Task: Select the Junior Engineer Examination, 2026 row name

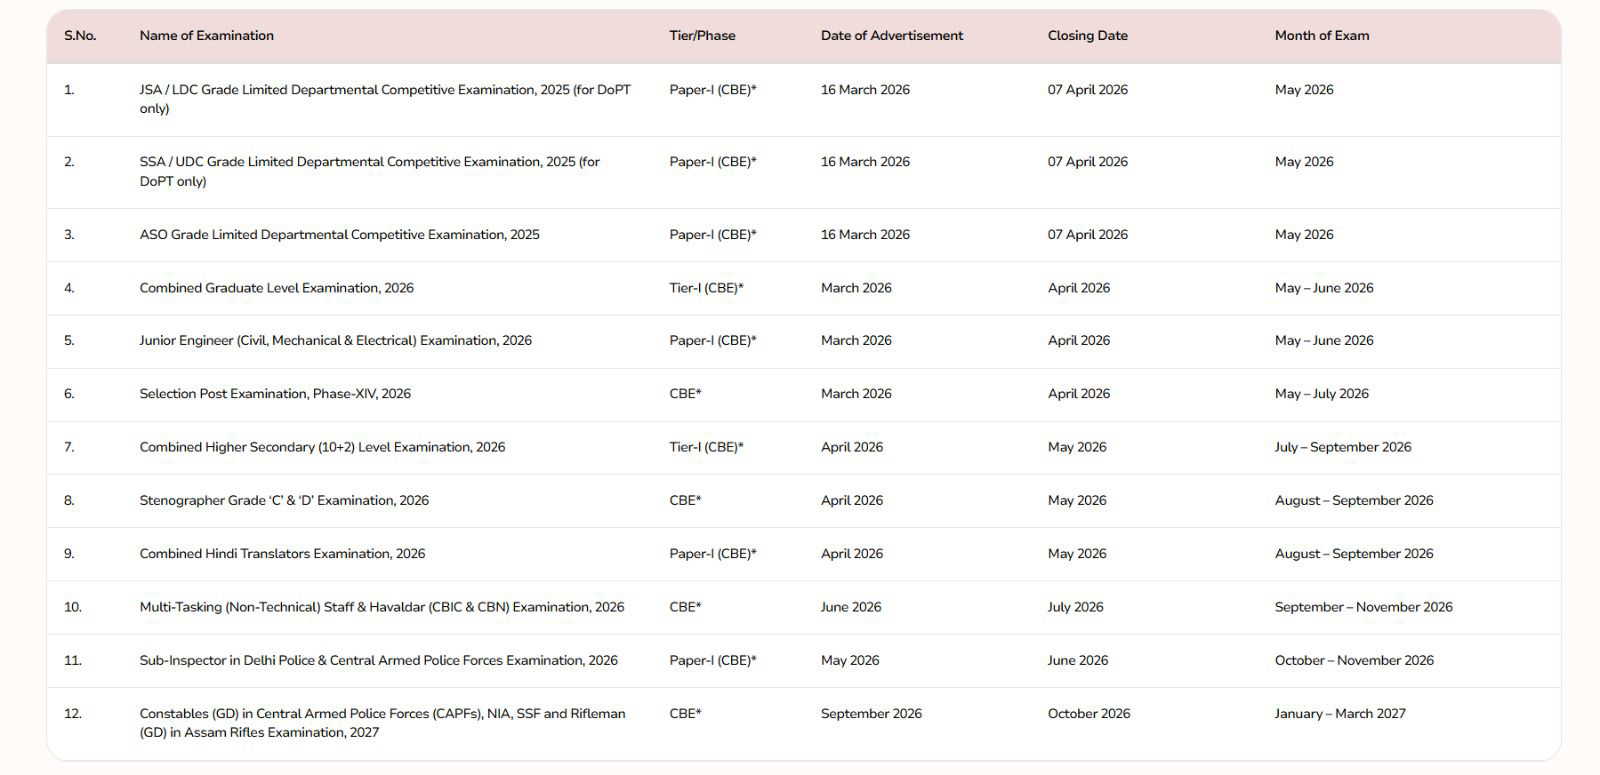Action: 335,341
